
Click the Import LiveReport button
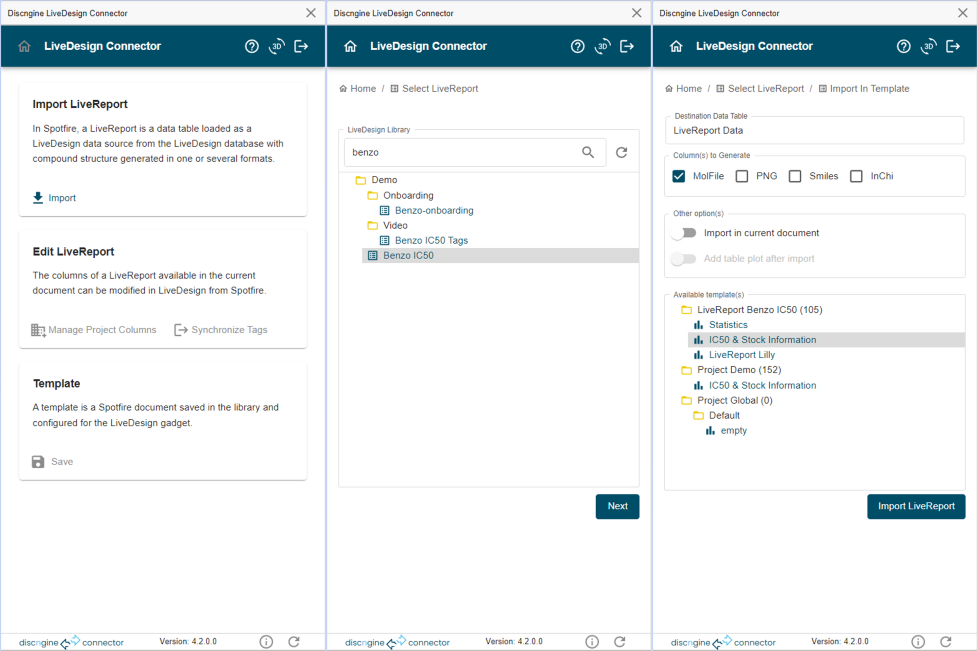915,506
